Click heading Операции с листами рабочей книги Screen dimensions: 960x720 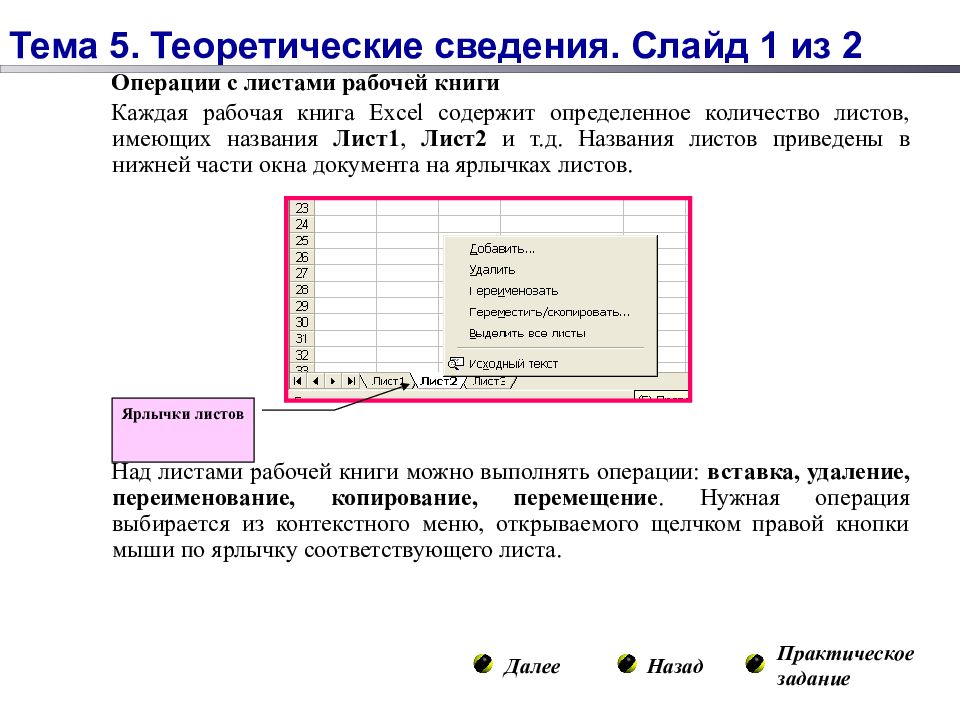click(x=306, y=83)
